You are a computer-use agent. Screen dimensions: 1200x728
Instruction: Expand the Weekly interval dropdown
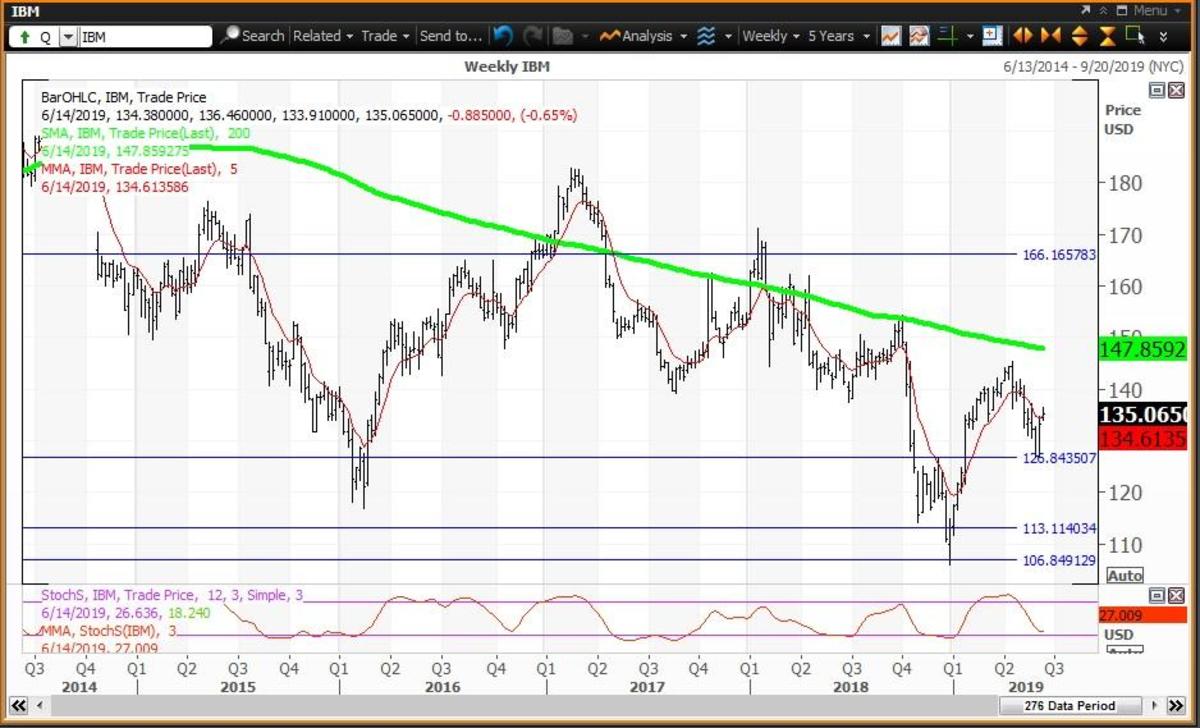pos(771,36)
